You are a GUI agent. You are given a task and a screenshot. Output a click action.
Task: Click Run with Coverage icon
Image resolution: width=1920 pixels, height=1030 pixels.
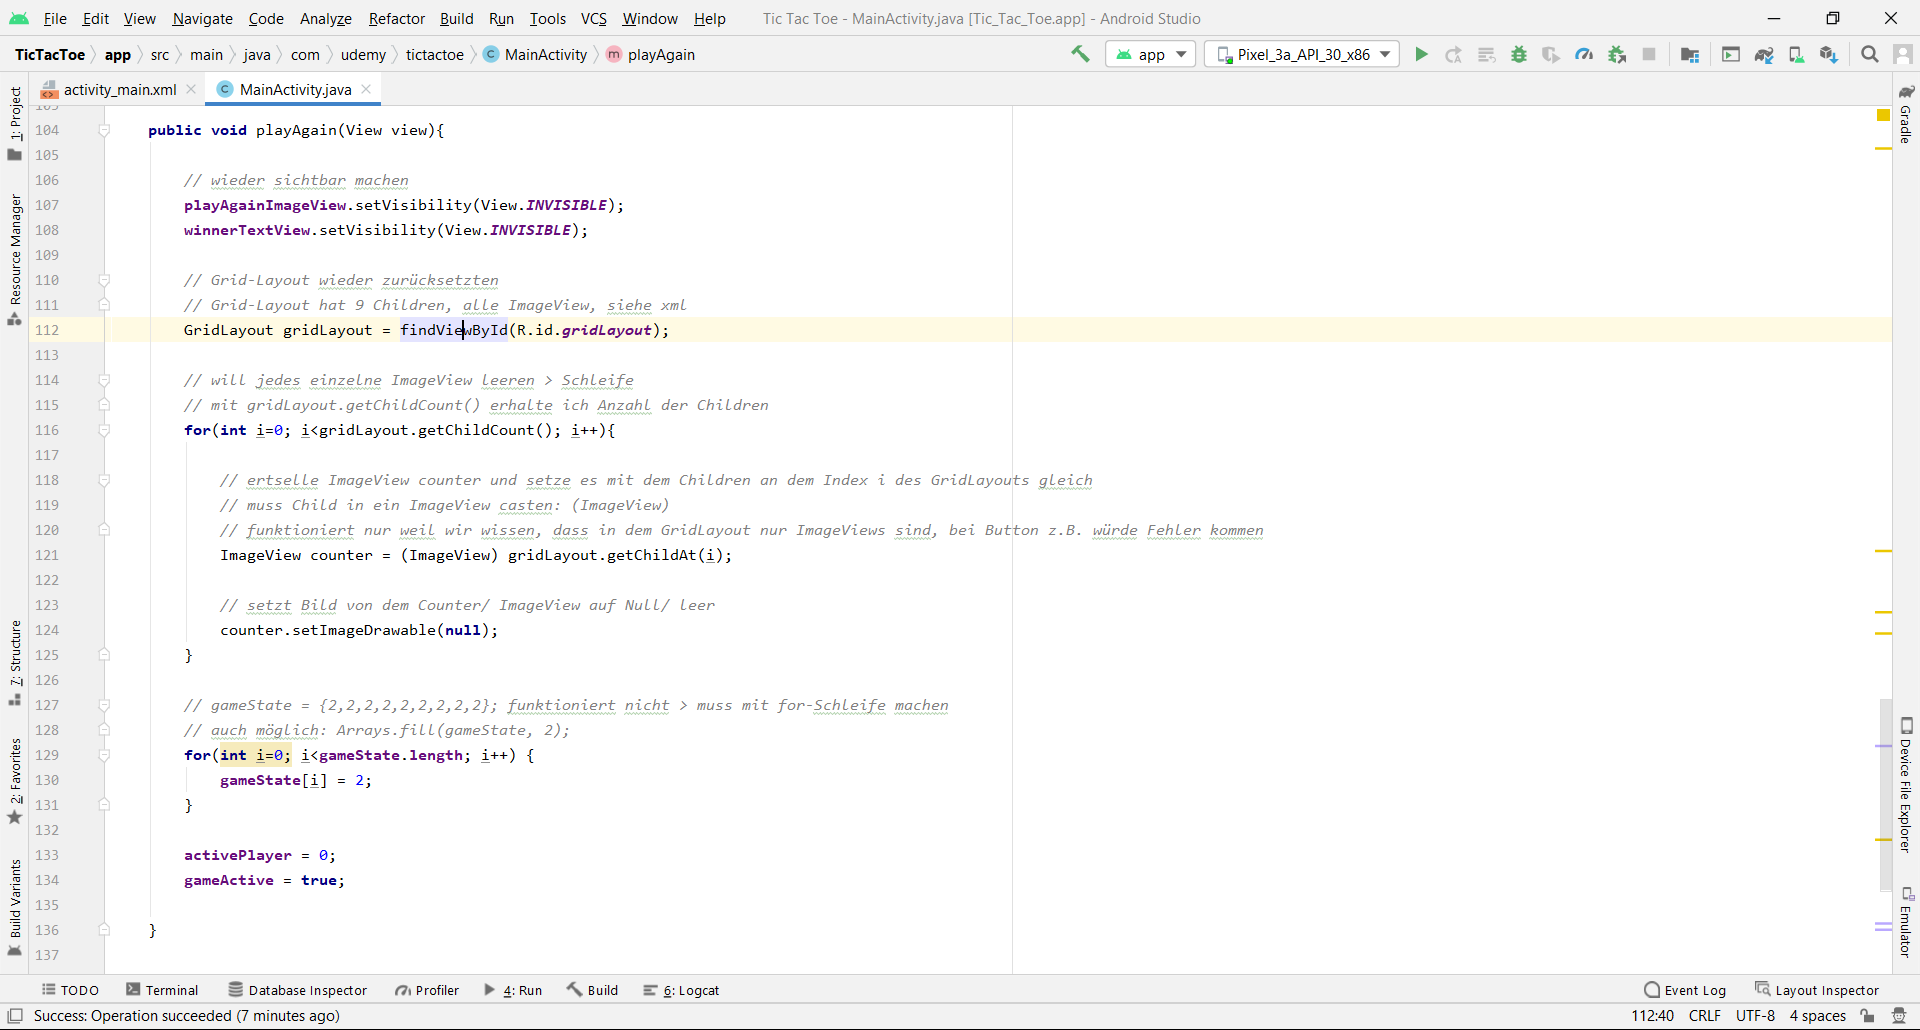(x=1551, y=54)
